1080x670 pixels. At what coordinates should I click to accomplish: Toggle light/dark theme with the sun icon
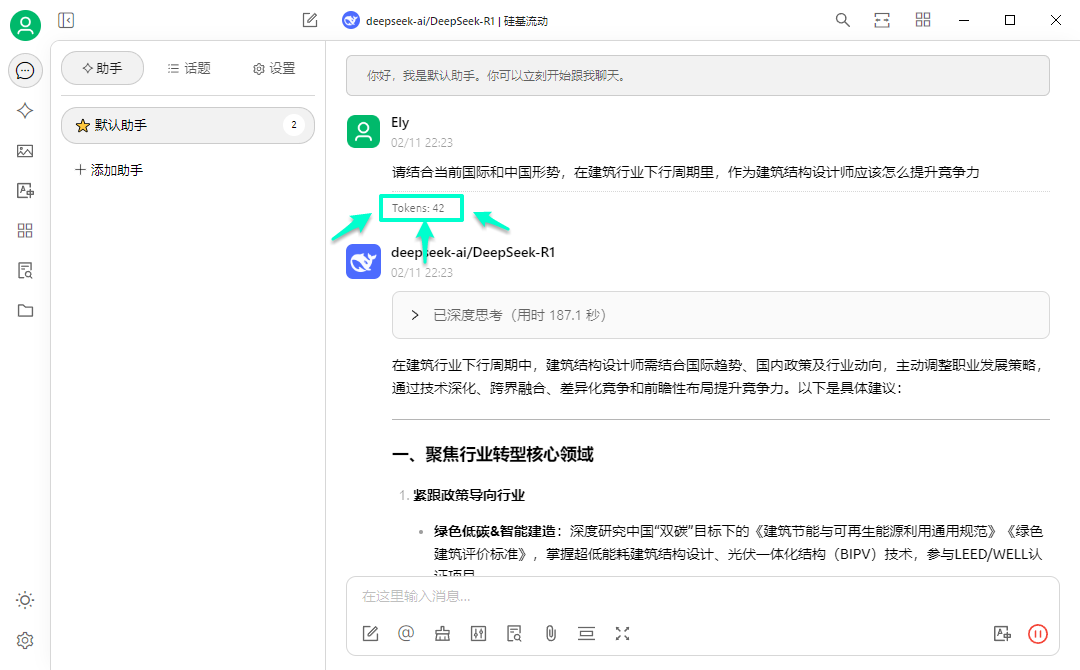25,600
